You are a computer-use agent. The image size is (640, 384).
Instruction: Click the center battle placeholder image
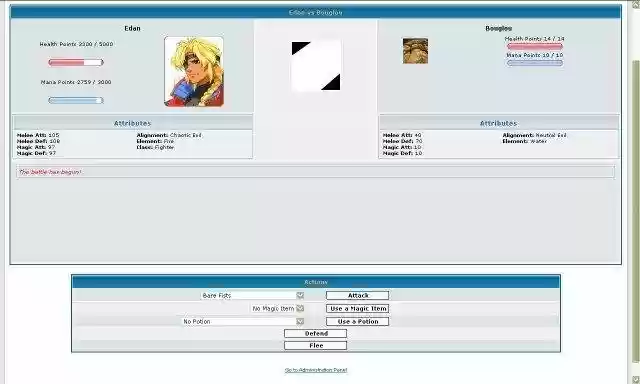[316, 66]
